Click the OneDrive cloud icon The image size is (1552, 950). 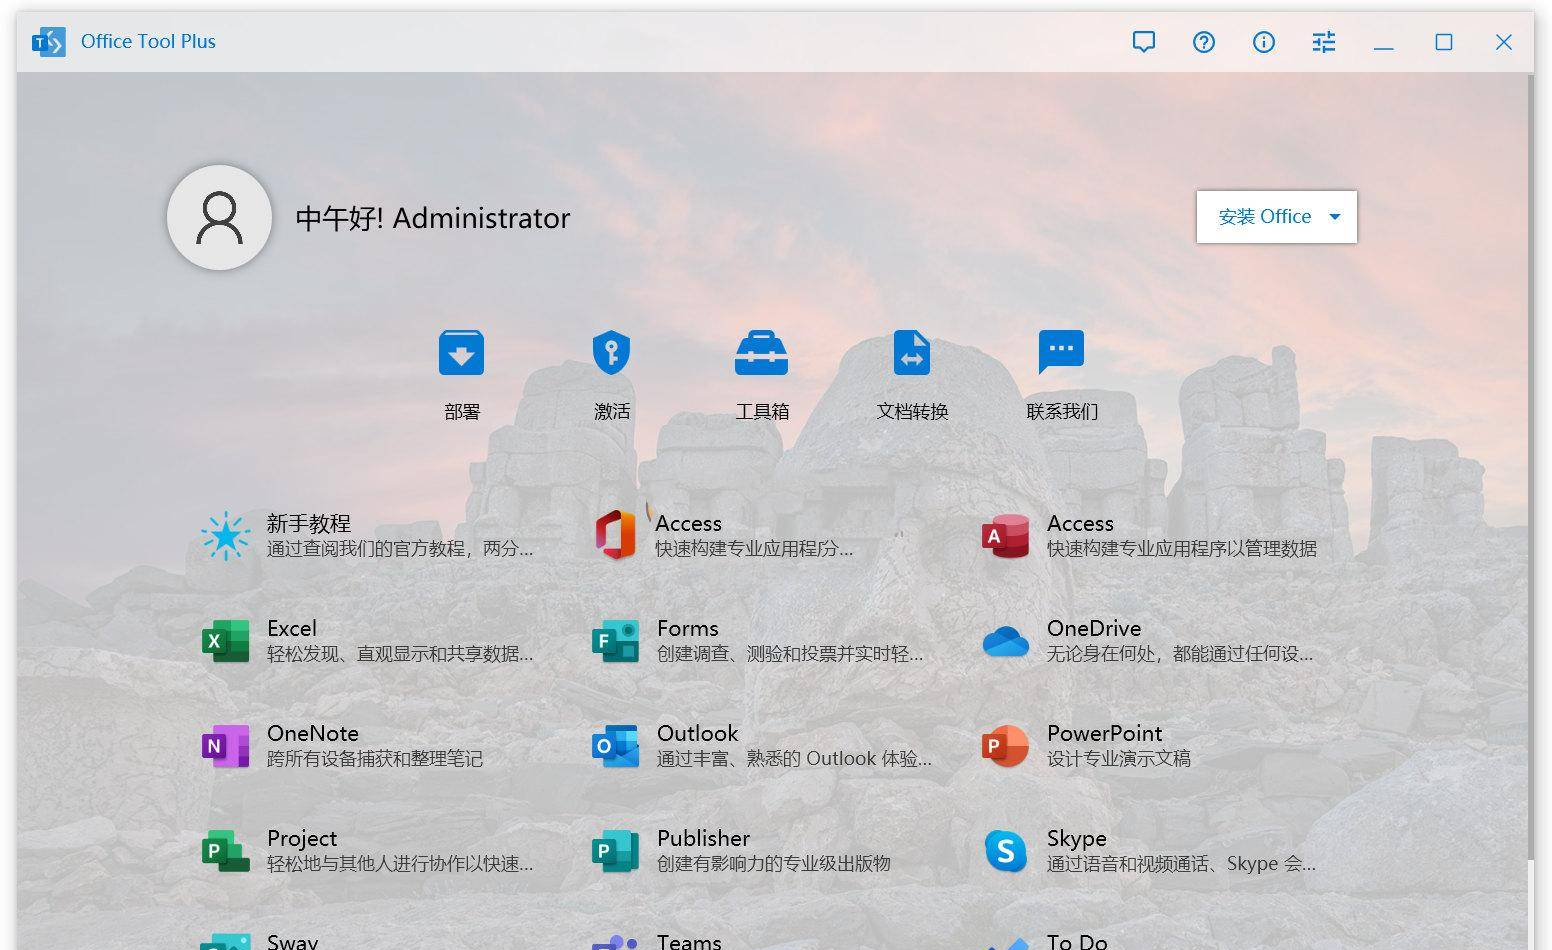(1005, 641)
